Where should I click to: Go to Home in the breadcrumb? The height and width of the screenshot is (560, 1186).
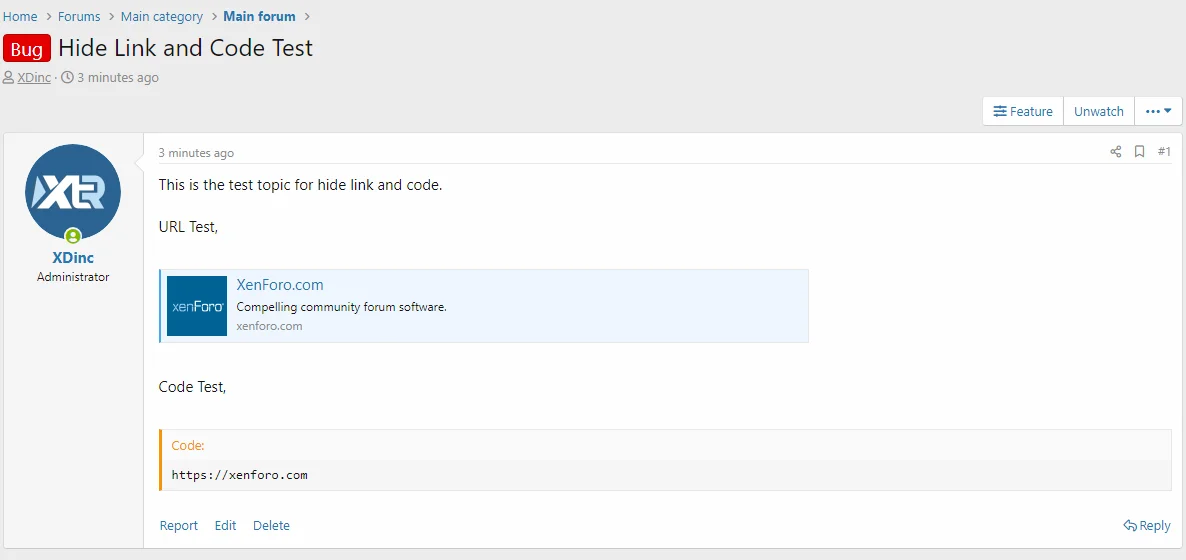coord(20,17)
